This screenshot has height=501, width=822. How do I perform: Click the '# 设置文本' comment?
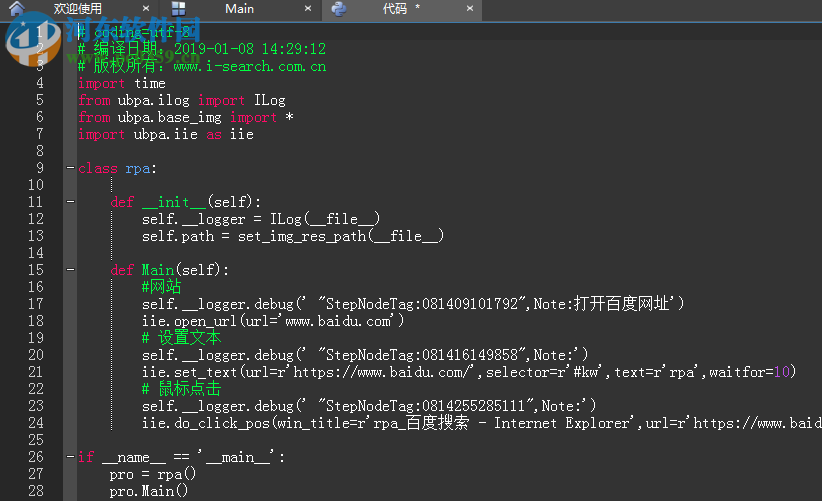[x=181, y=338]
